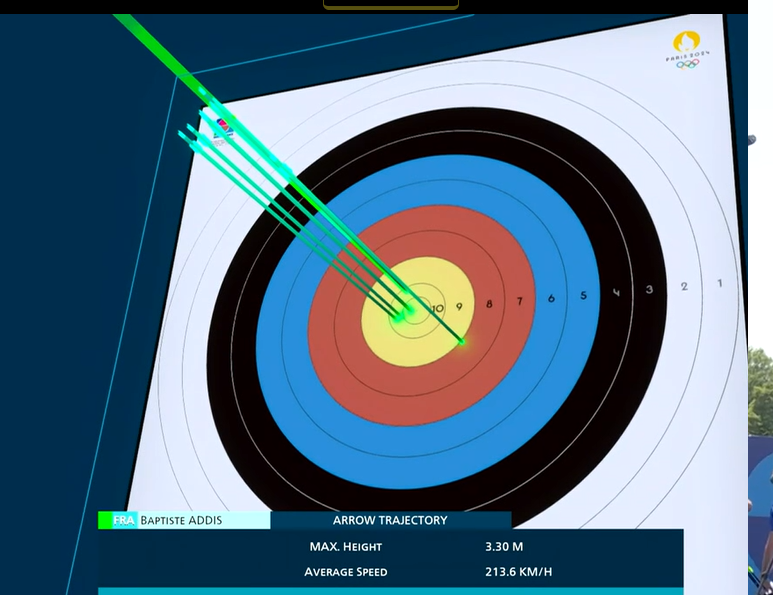Click the Average Speed label
773x595 pixels.
click(345, 572)
